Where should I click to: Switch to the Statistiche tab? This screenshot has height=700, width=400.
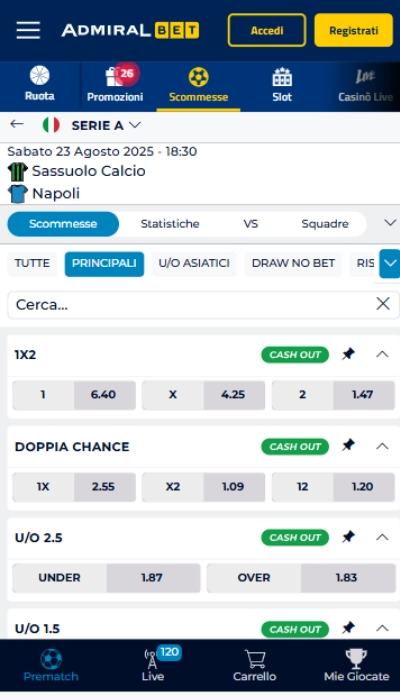(x=170, y=224)
